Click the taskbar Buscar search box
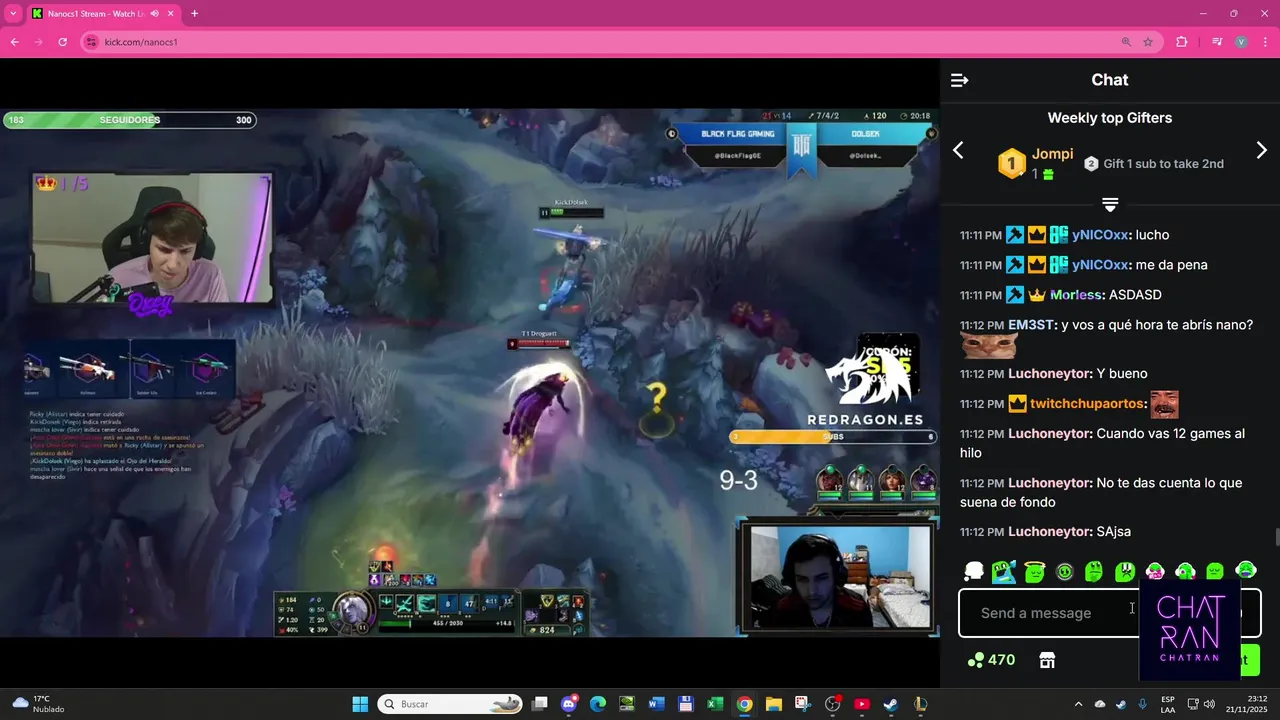Image resolution: width=1280 pixels, height=720 pixels. [451, 704]
